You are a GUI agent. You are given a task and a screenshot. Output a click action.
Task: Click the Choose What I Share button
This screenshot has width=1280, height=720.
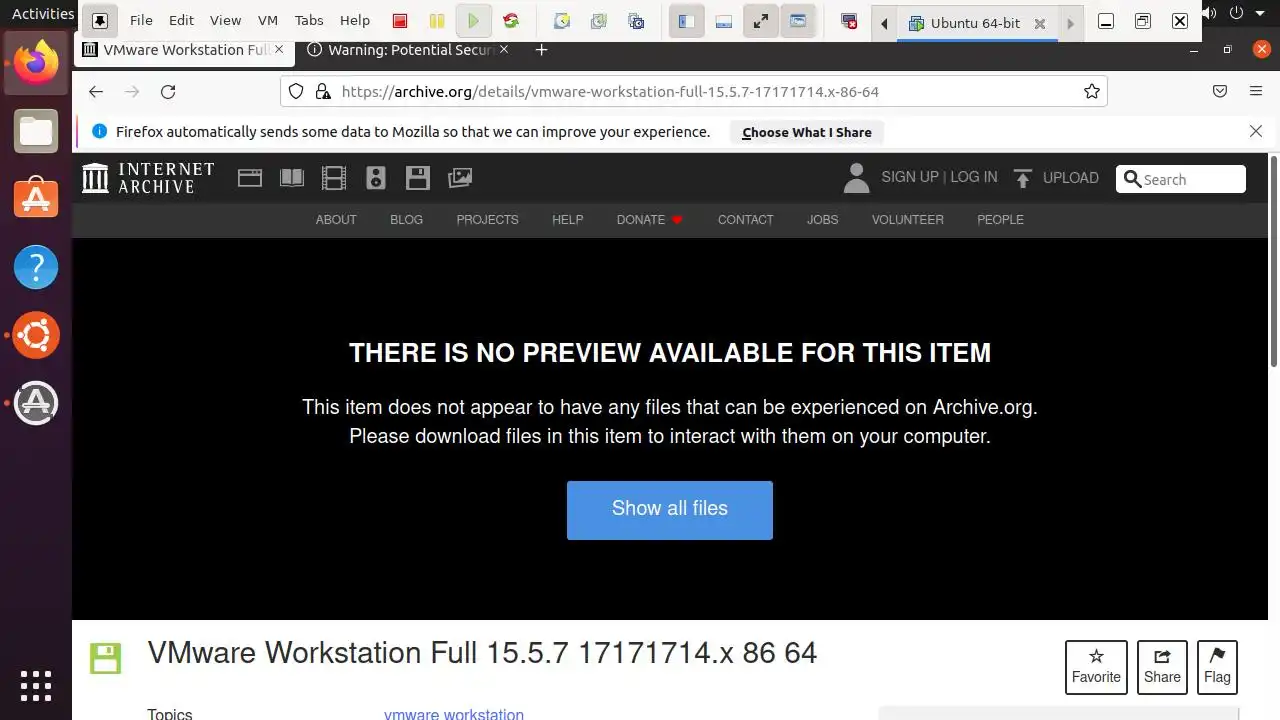(807, 132)
